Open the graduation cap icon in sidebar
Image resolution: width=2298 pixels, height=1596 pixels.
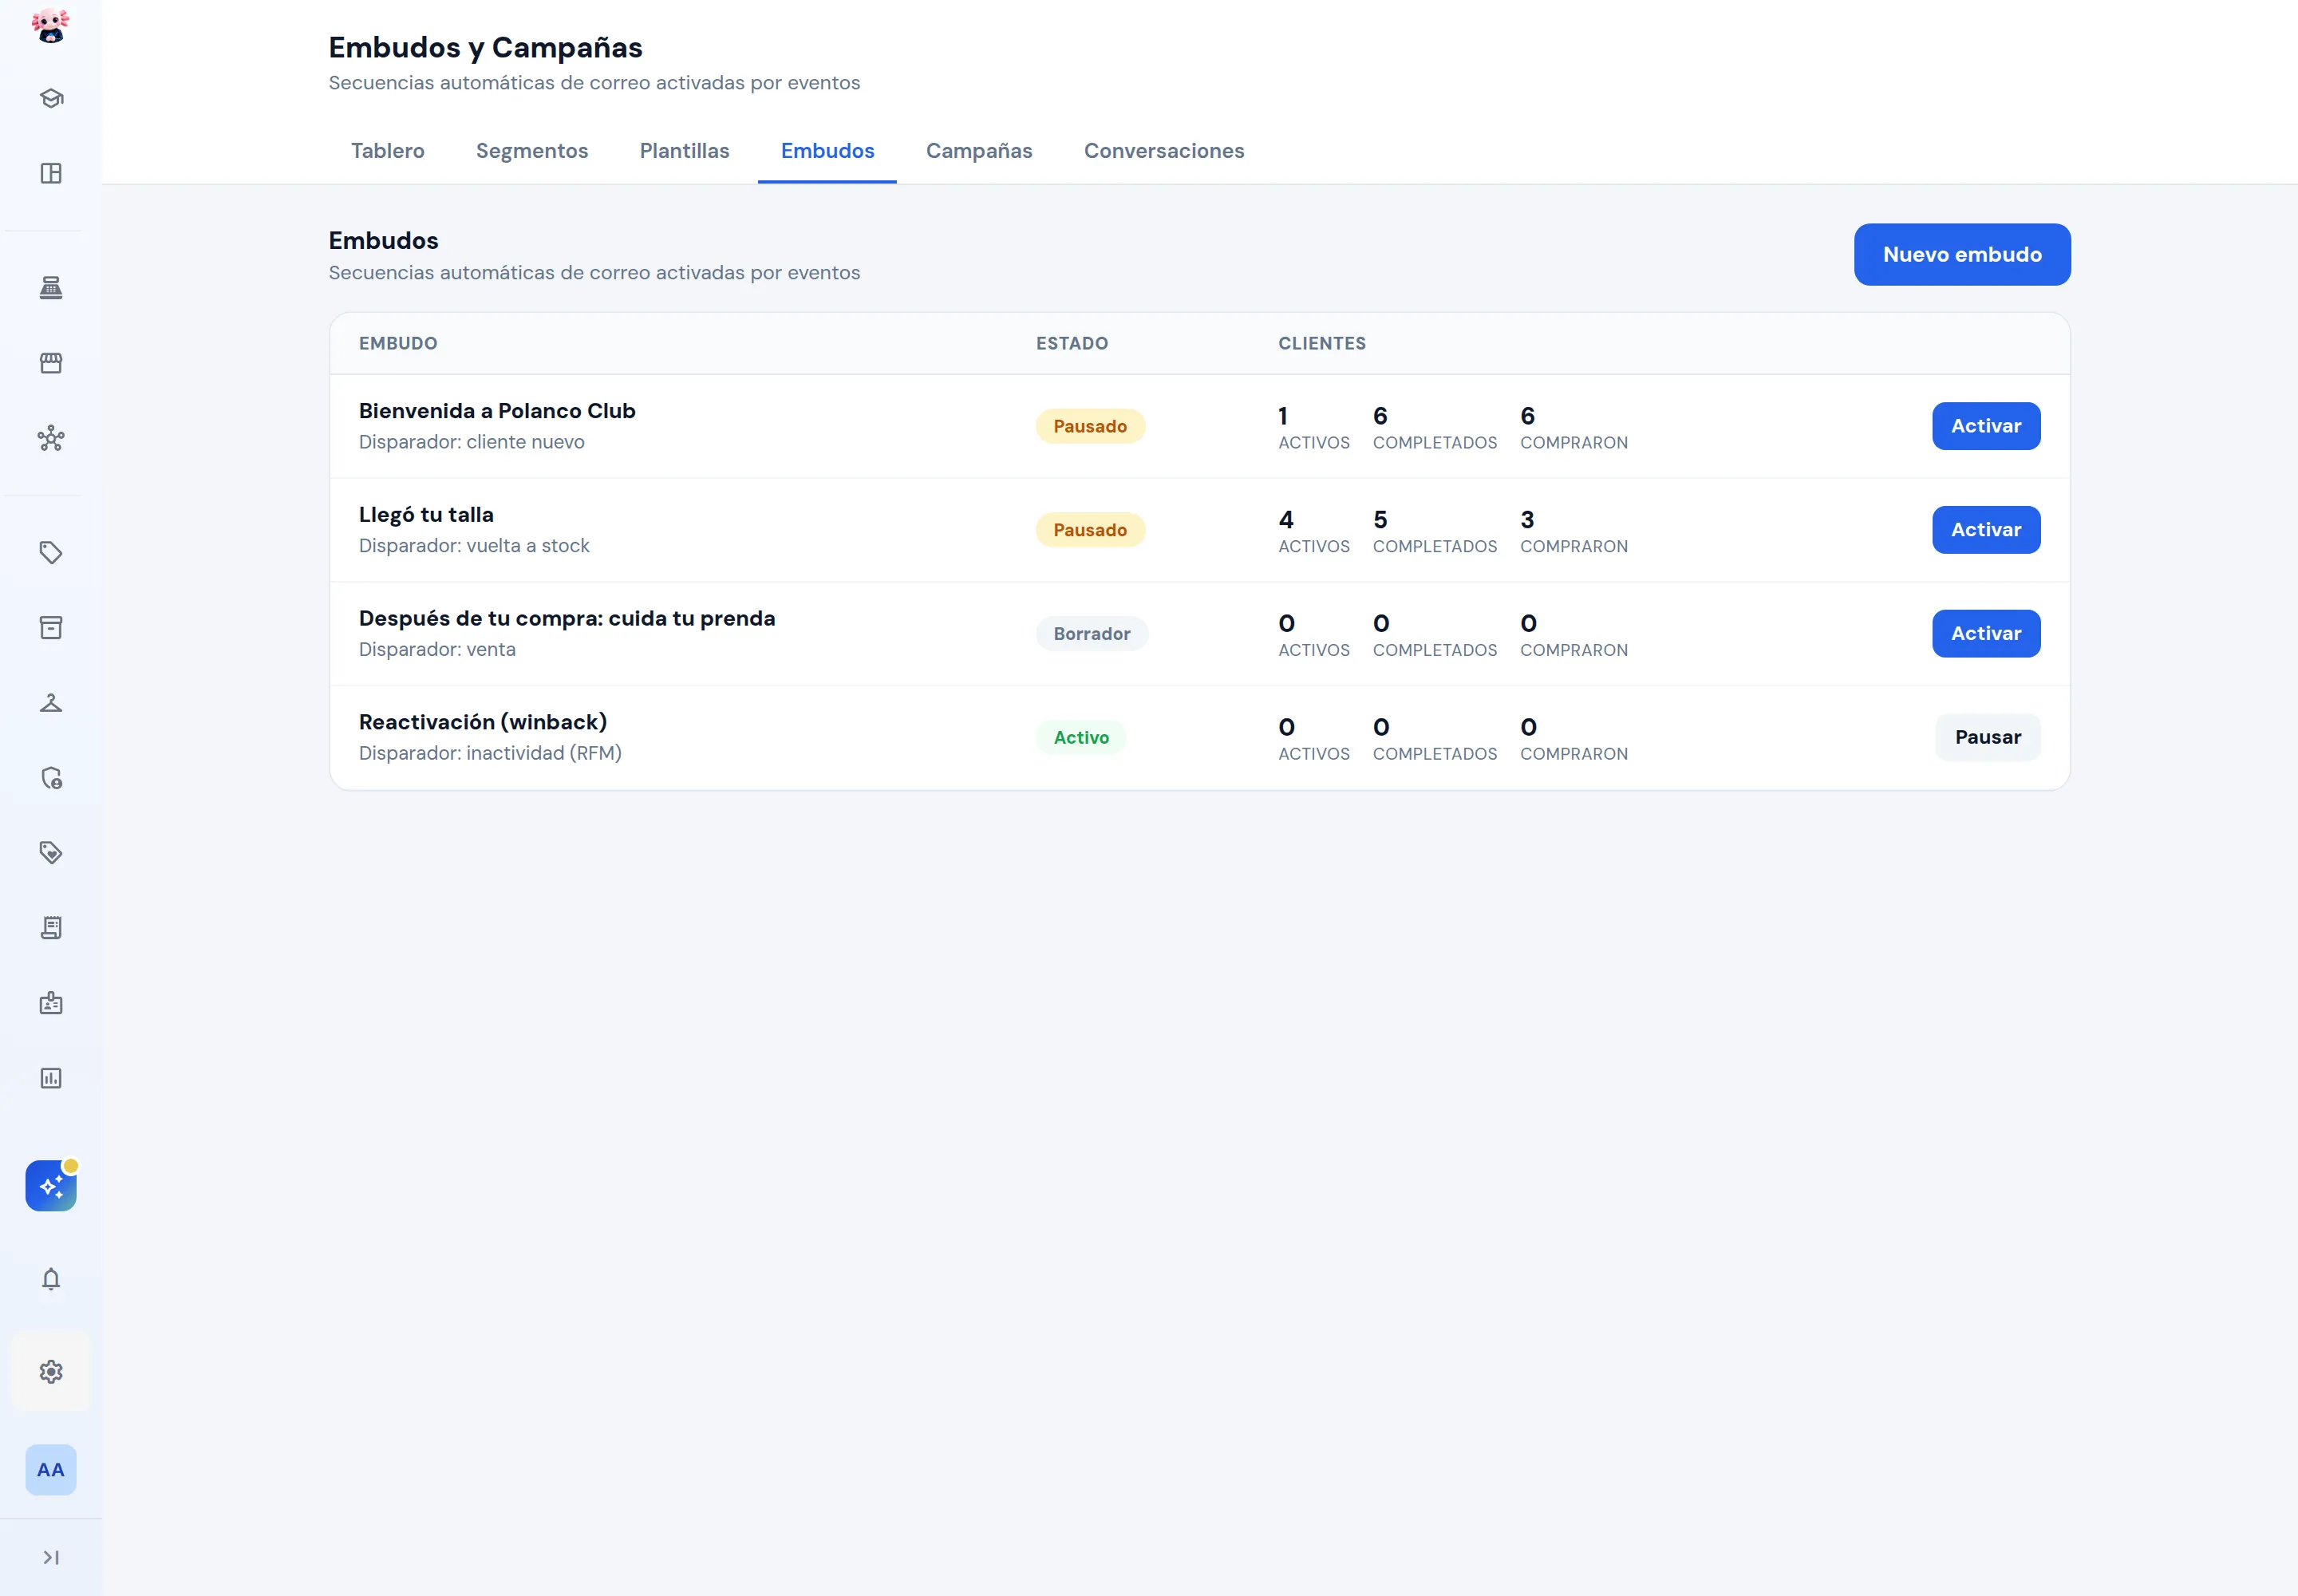click(x=51, y=98)
